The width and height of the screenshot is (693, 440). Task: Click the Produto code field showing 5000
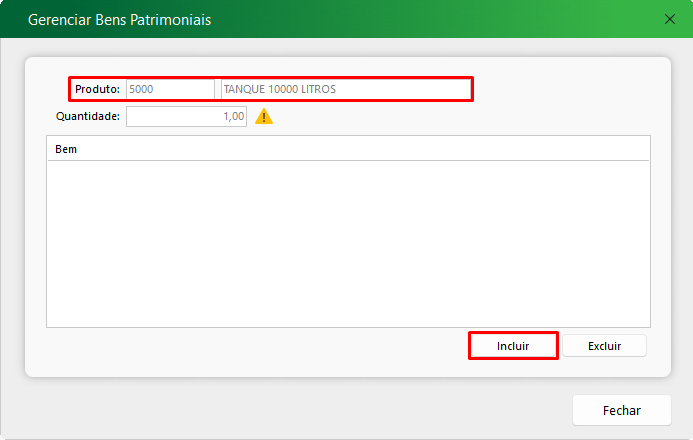169,89
